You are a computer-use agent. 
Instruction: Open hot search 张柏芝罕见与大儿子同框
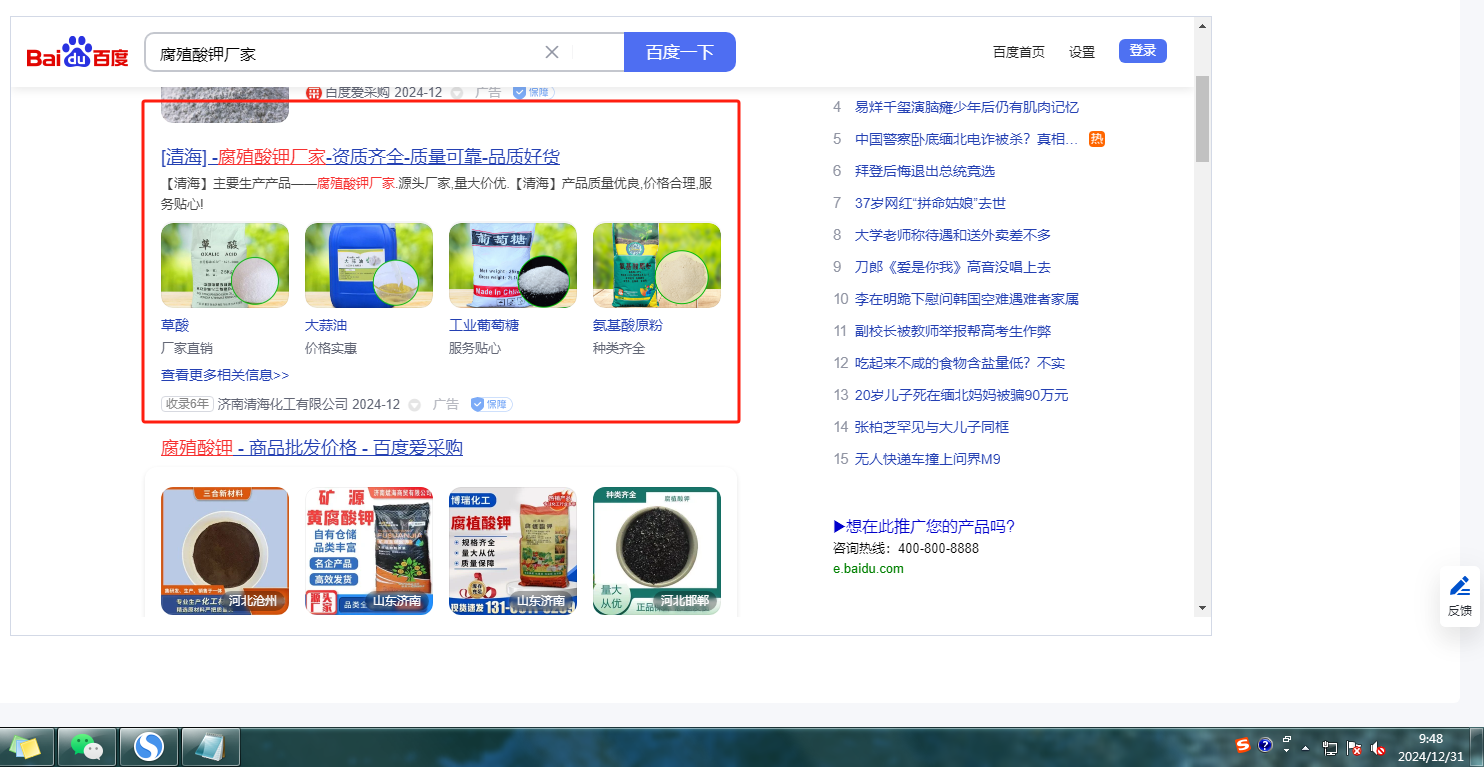(x=932, y=427)
